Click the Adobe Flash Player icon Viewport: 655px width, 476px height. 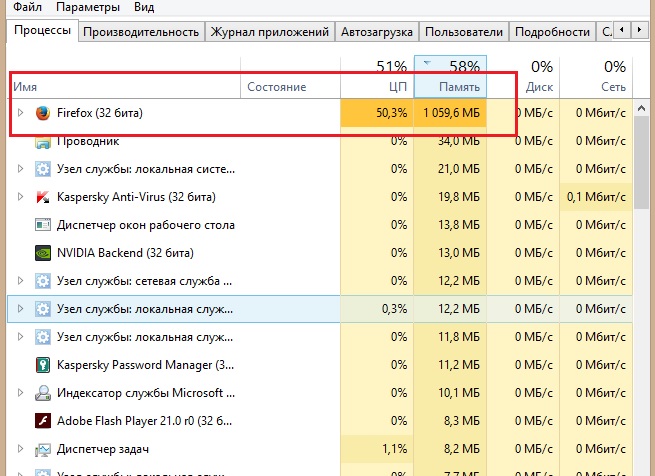tap(43, 421)
